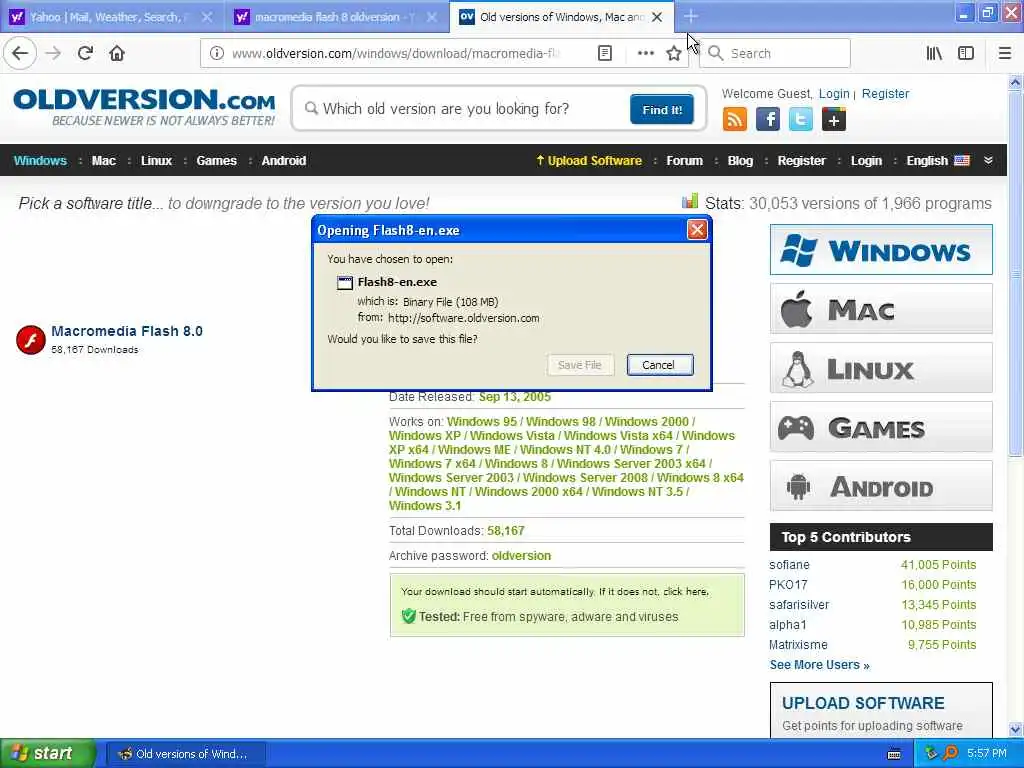Click the oldversion archive password link
Screen dimensions: 1024x768
(521, 556)
